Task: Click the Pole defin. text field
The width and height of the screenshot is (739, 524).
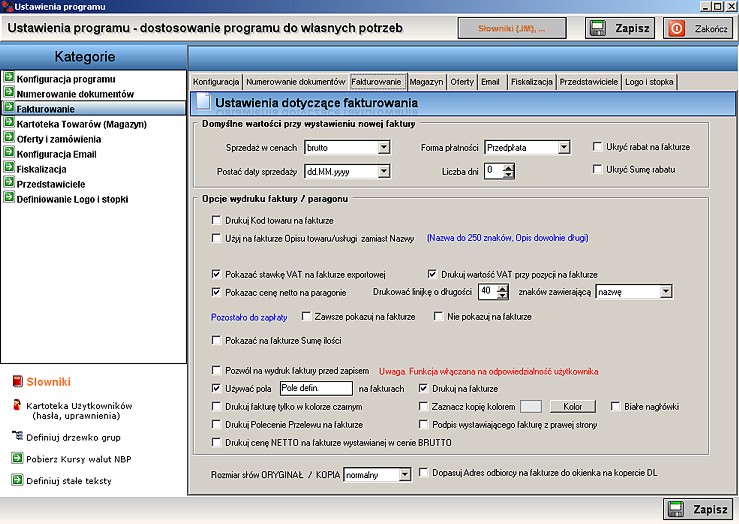Action: (x=316, y=388)
